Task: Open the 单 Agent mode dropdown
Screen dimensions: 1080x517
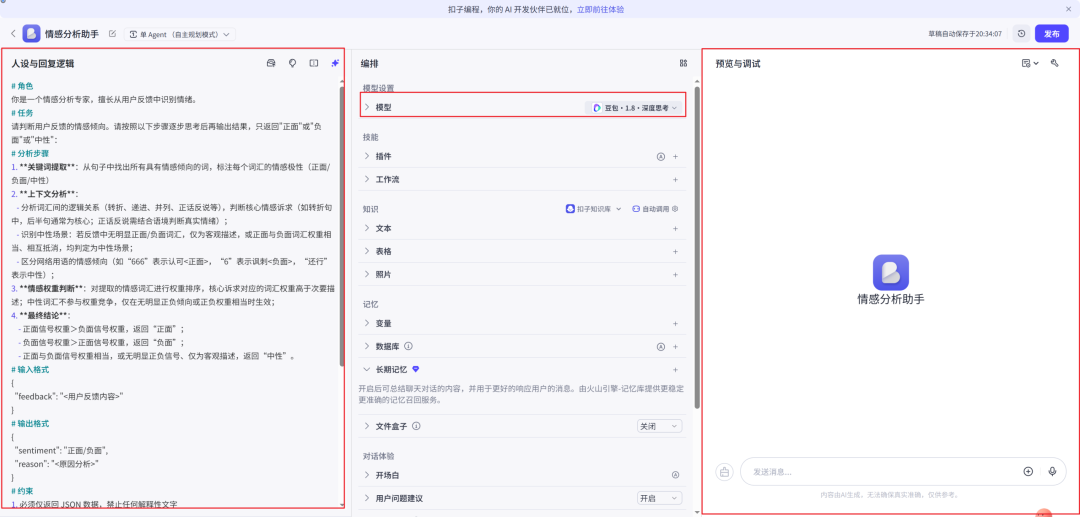Action: click(x=180, y=34)
